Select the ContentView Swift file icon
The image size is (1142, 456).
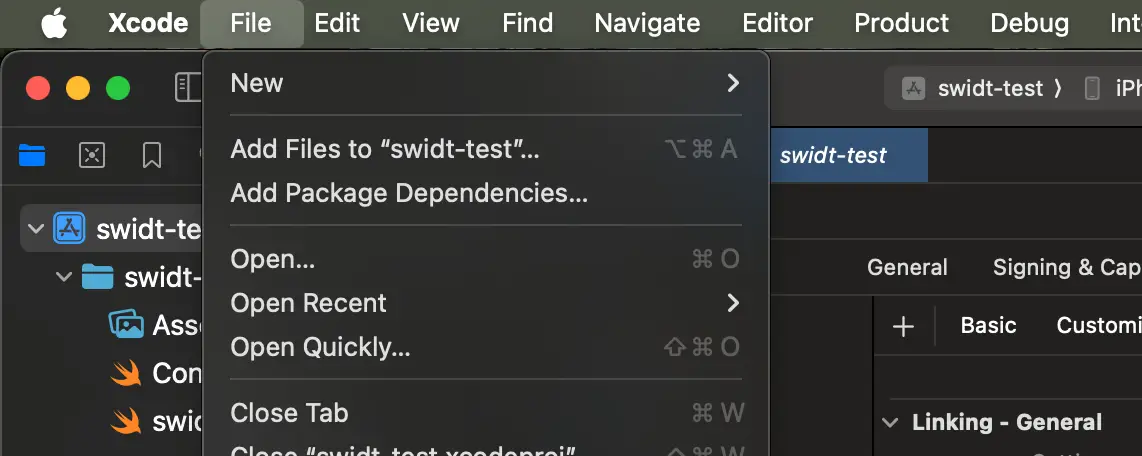pos(126,373)
